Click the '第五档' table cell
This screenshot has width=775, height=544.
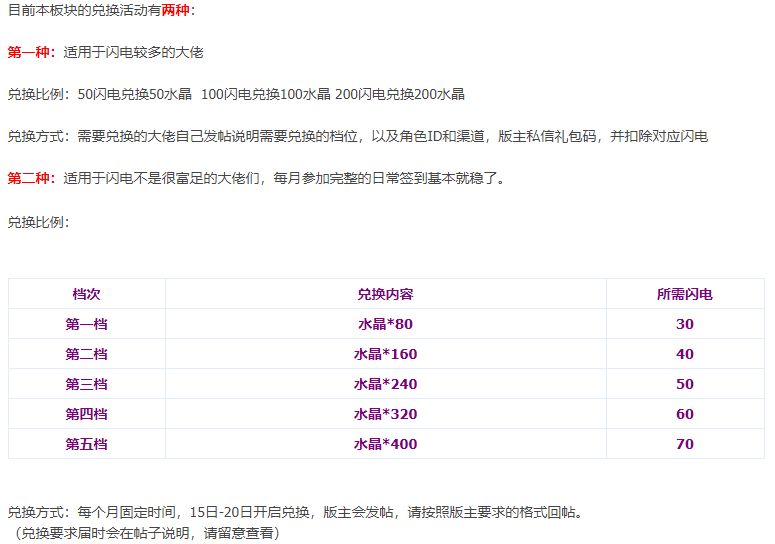point(86,444)
